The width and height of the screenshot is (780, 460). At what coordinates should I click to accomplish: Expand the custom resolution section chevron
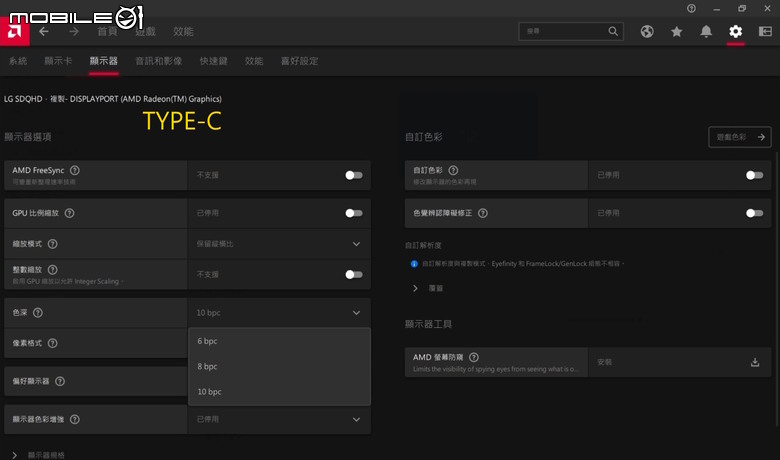coord(415,288)
